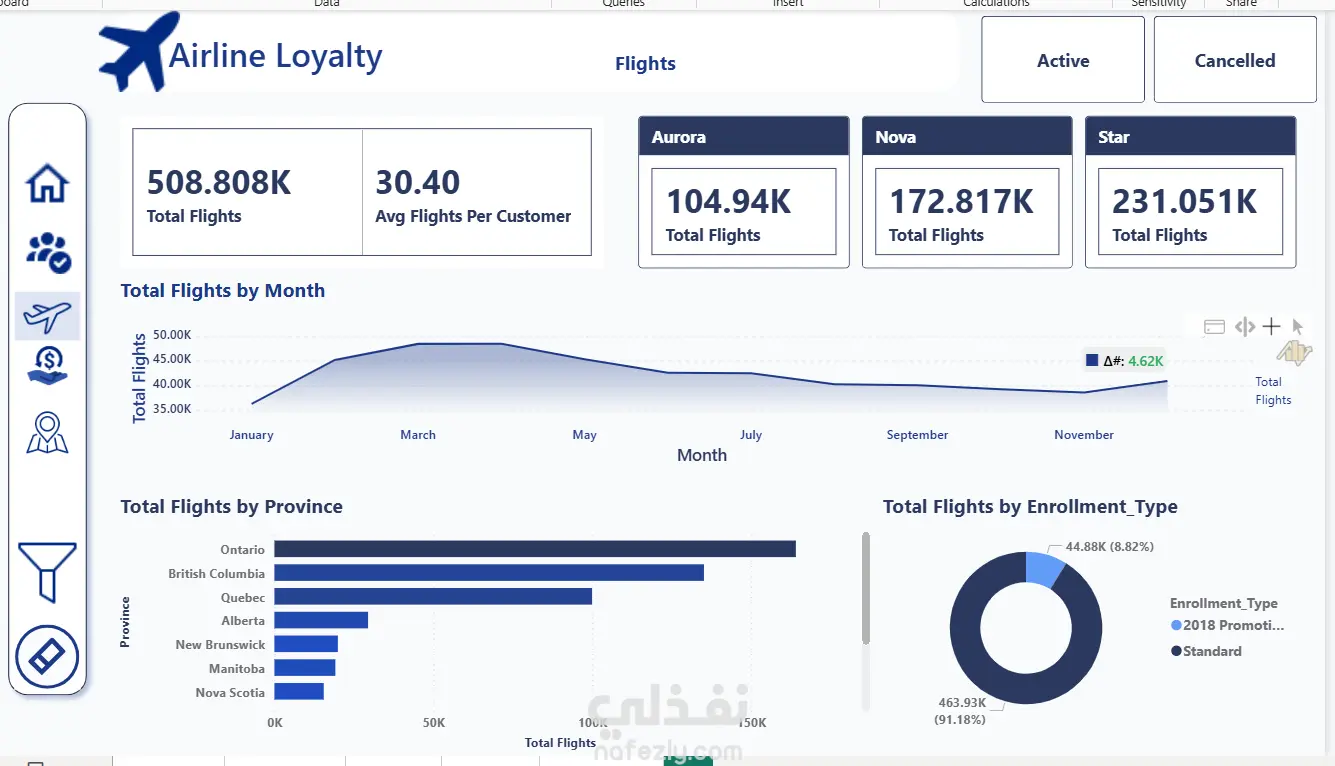Click the 44.88K (8.82%) data label
This screenshot has width=1335, height=766.
pos(1110,547)
